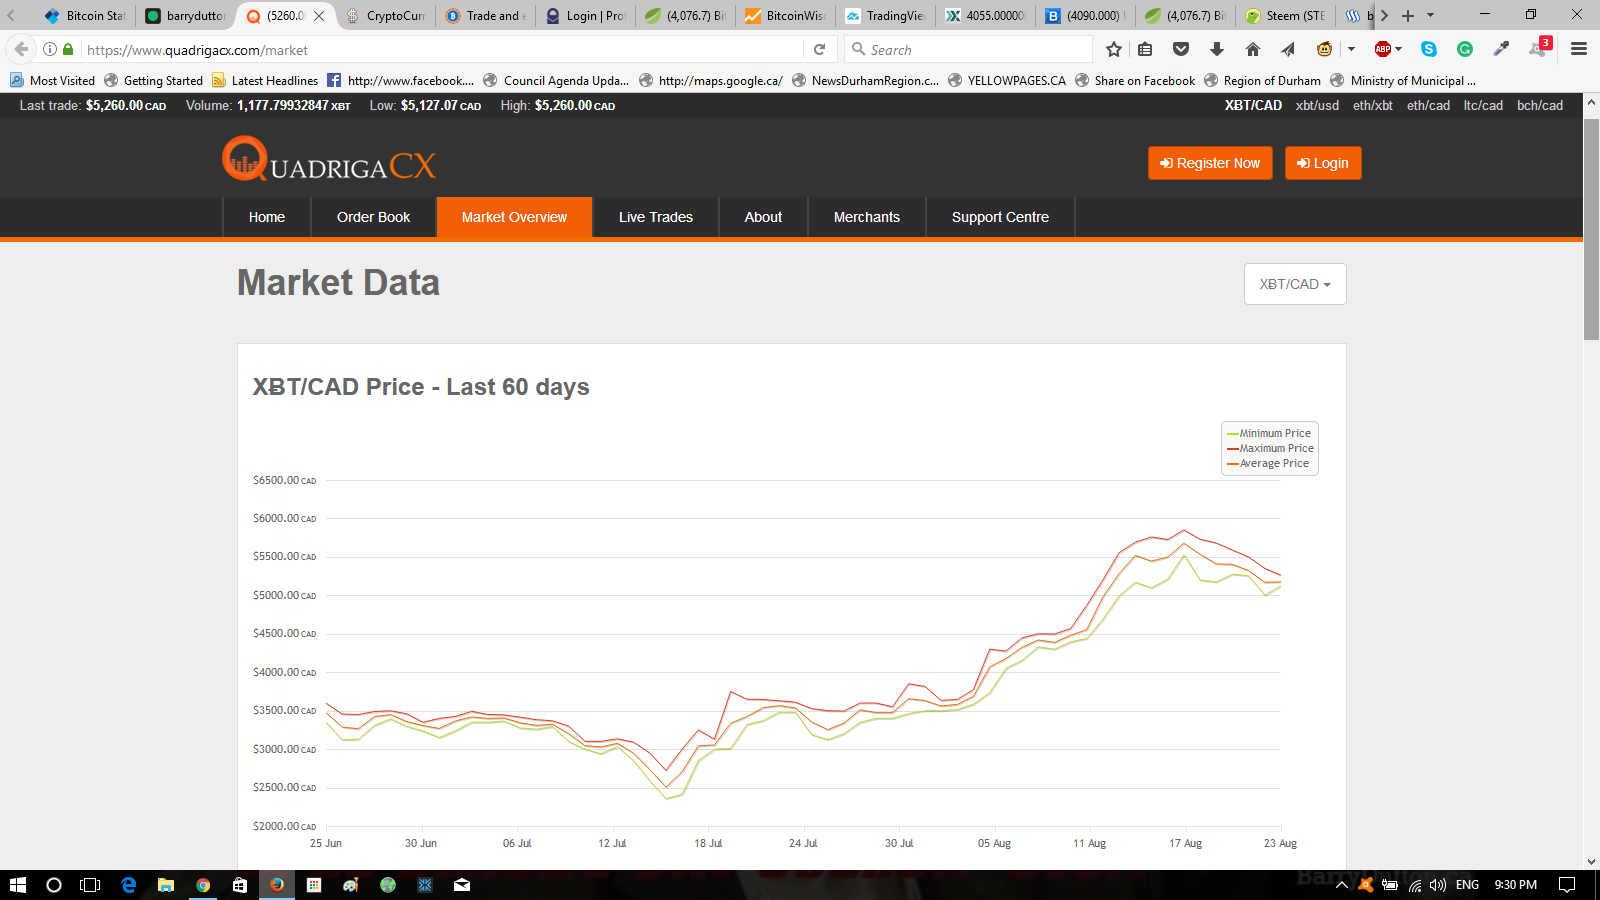1600x900 pixels.
Task: Open the Firefox hamburger menu
Action: pos(1579,49)
